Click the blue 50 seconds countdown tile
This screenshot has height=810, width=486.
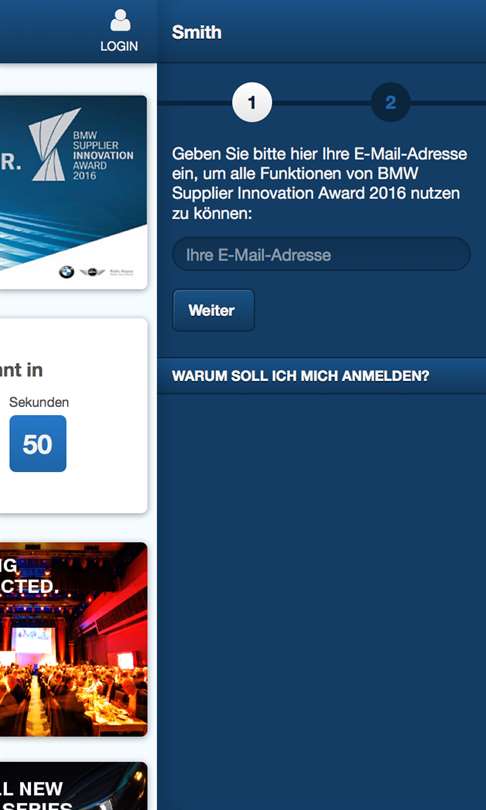pos(38,443)
